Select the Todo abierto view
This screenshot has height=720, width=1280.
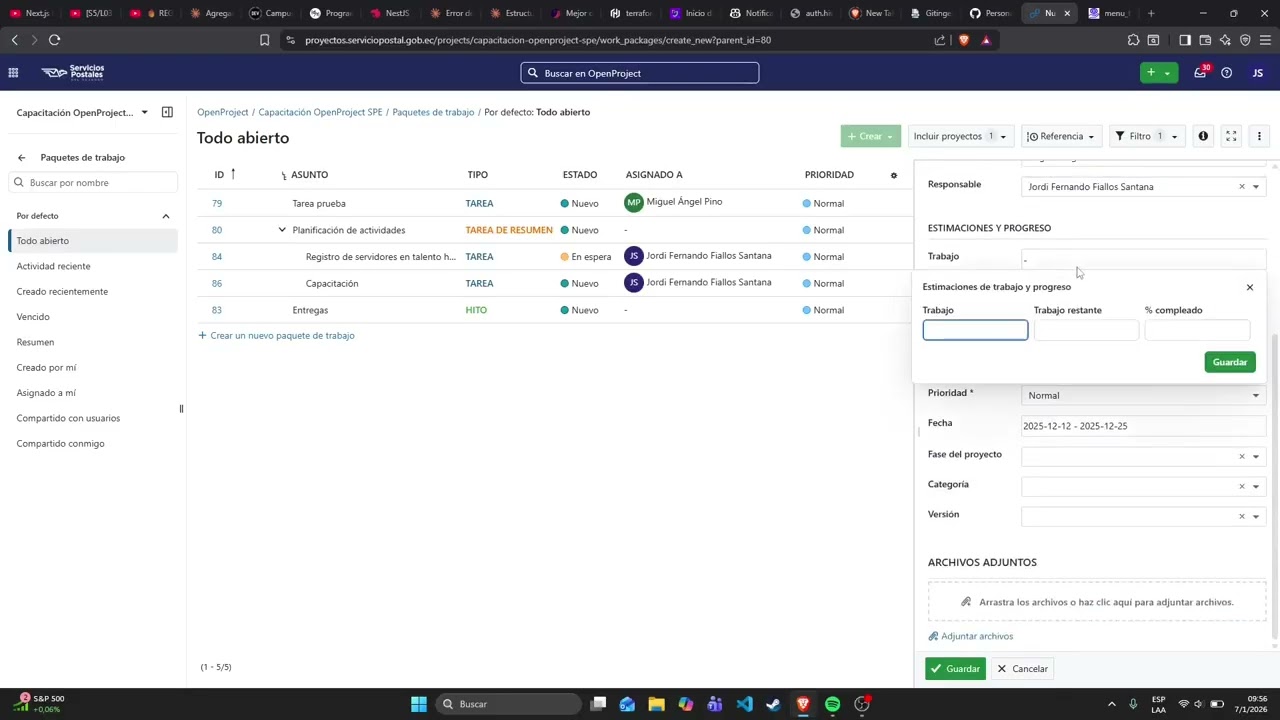[x=93, y=241]
